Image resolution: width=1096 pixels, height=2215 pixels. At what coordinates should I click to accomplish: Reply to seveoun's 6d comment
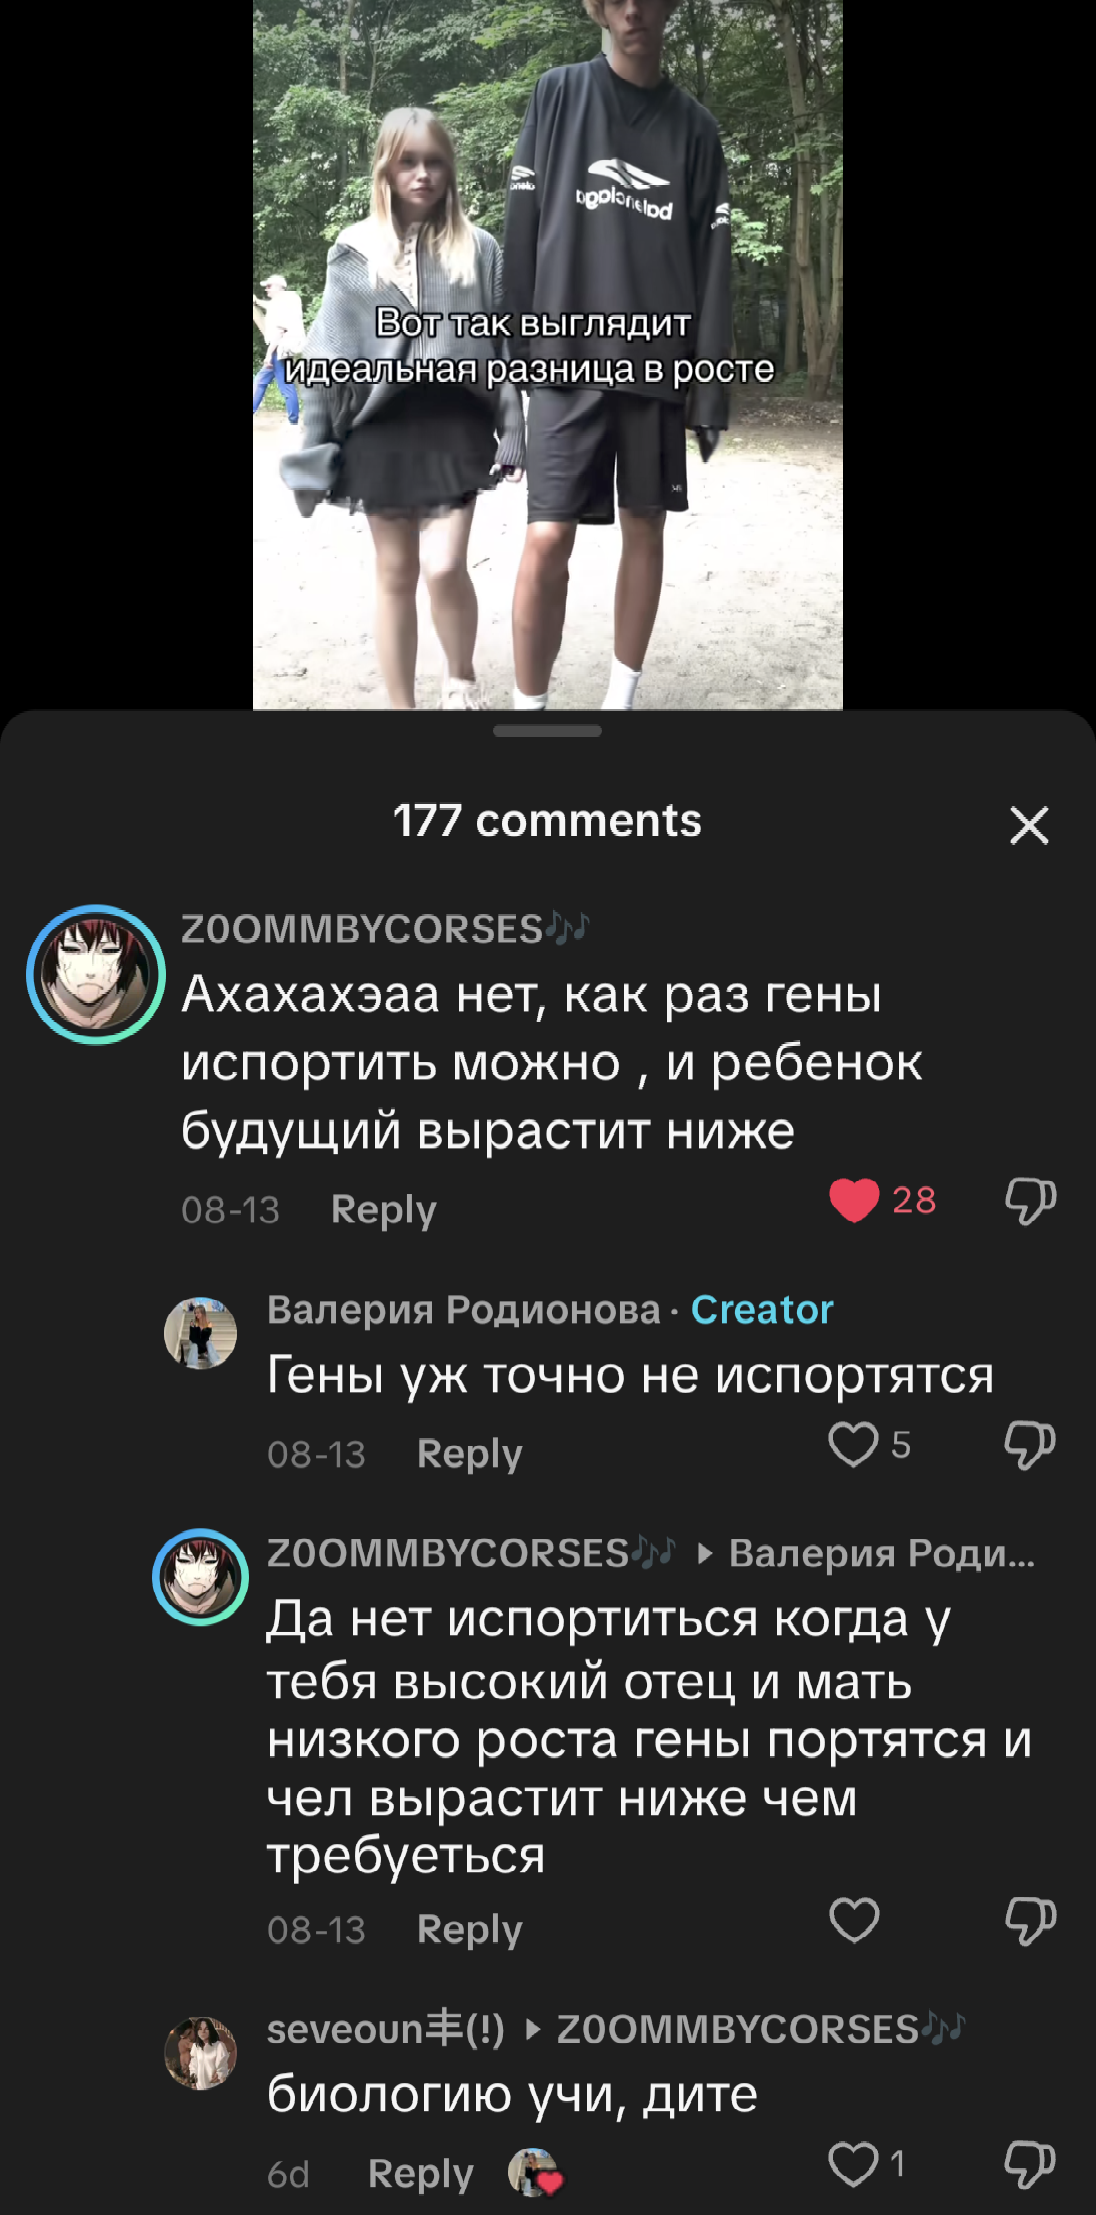(421, 2174)
